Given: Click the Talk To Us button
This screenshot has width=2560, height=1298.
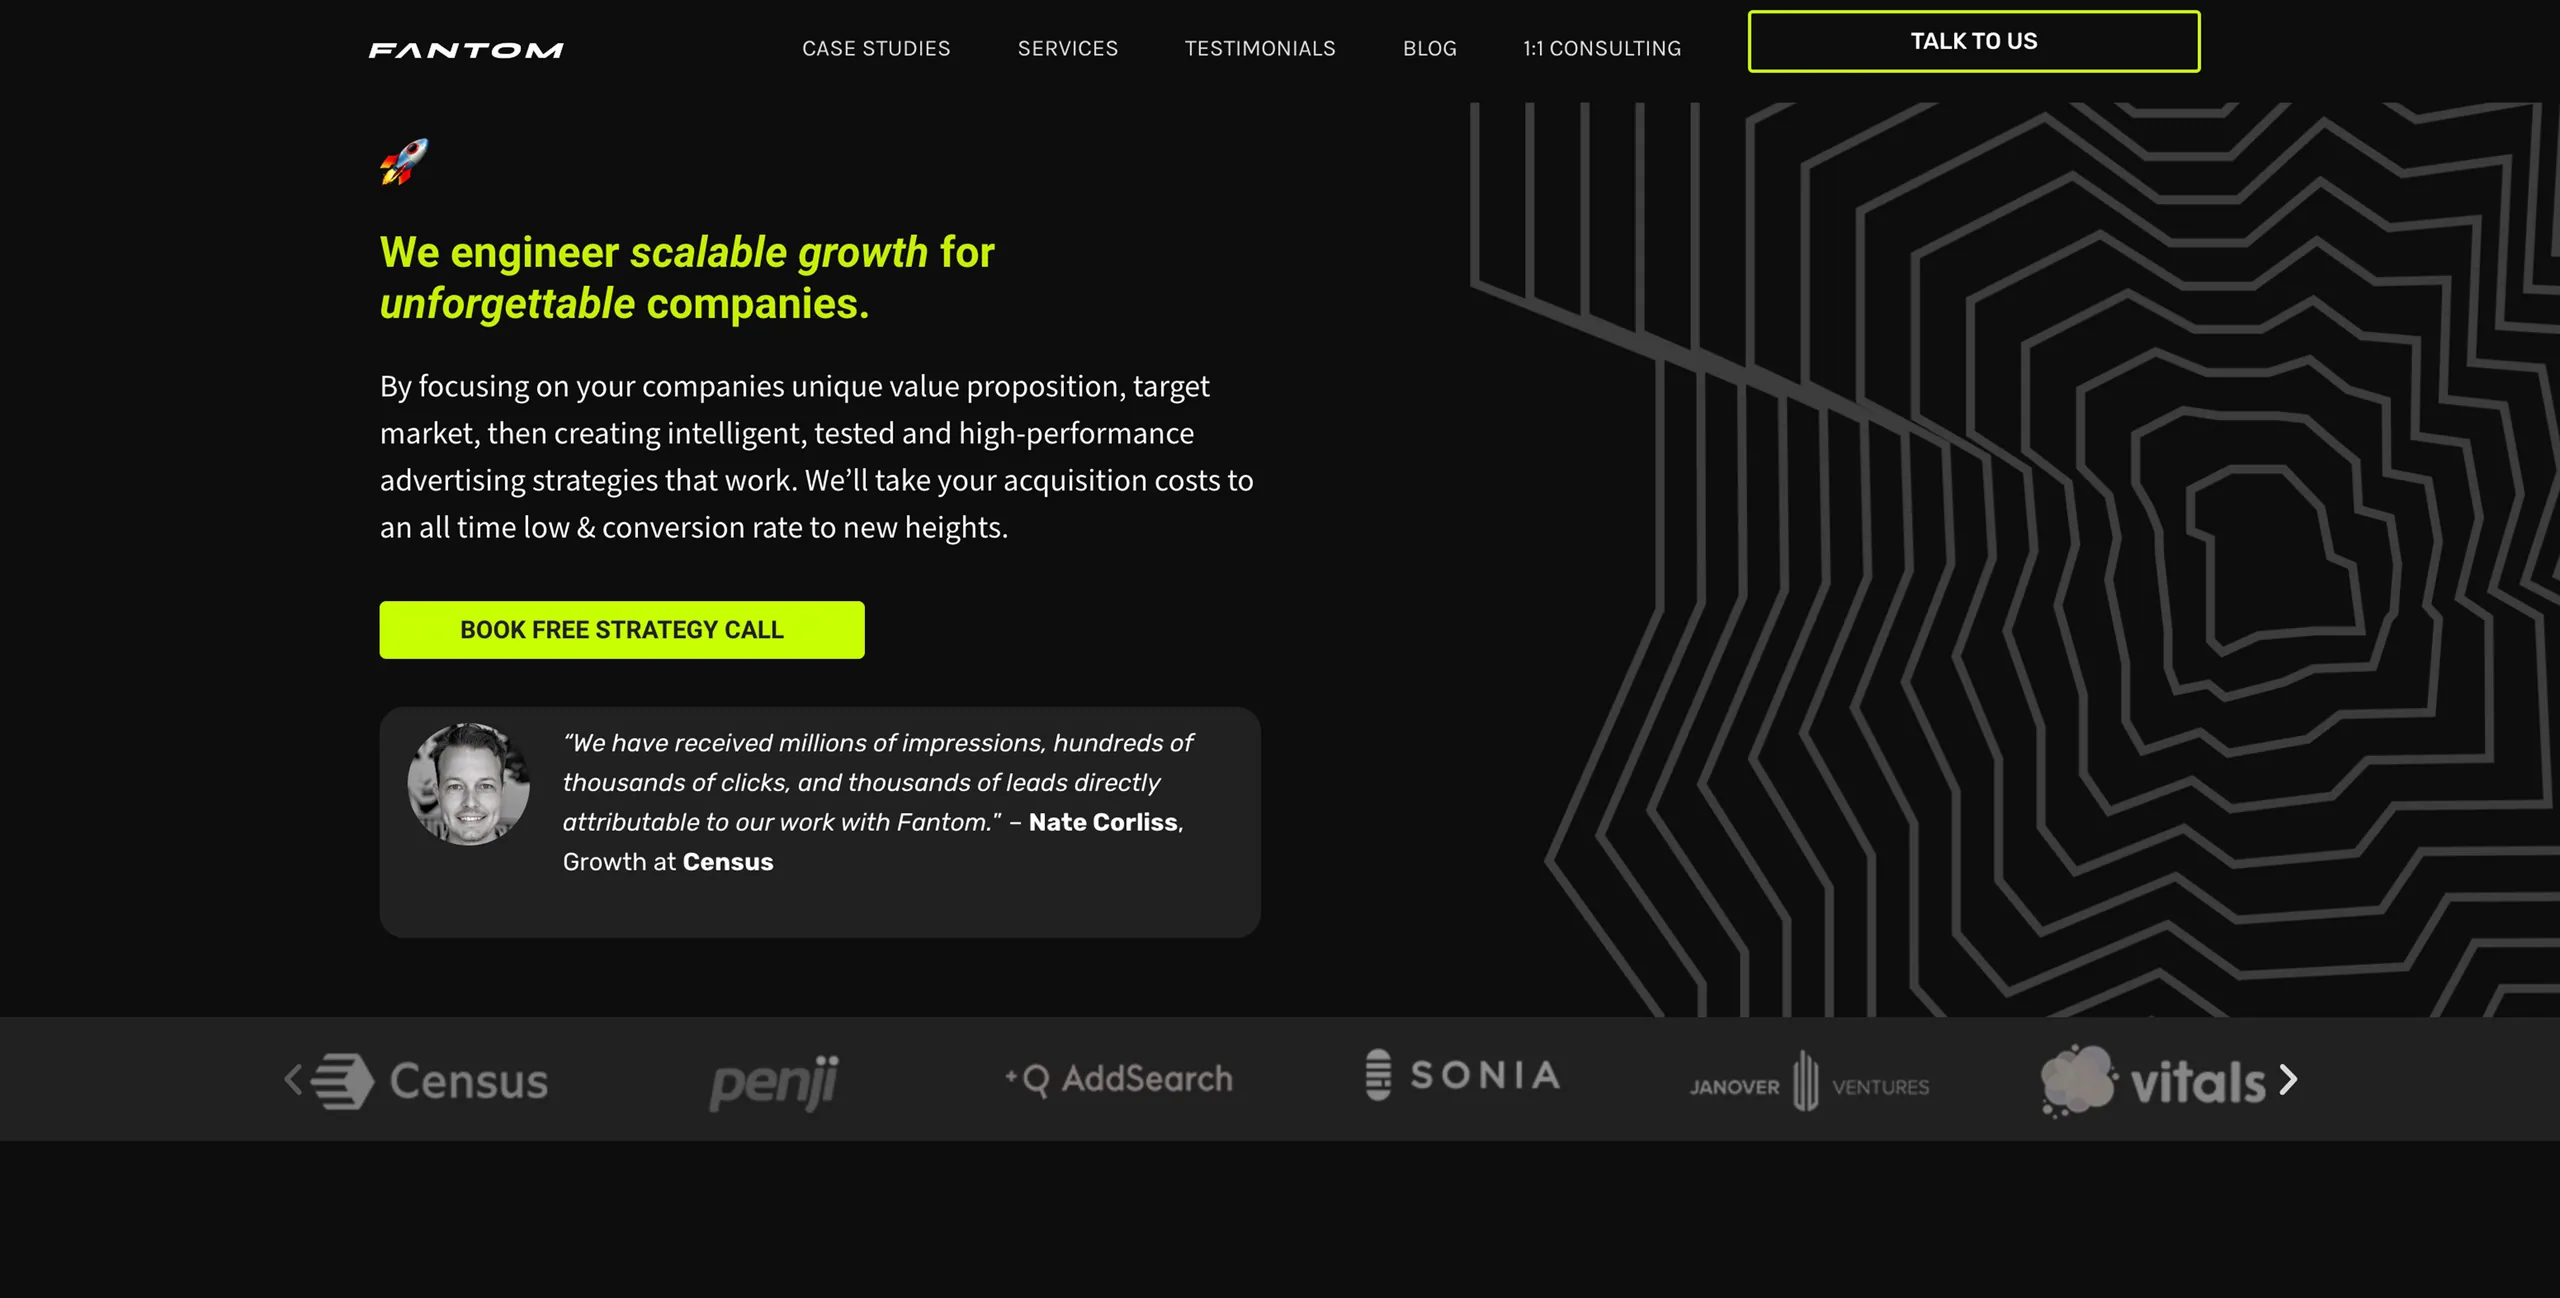Looking at the screenshot, I should point(1974,41).
